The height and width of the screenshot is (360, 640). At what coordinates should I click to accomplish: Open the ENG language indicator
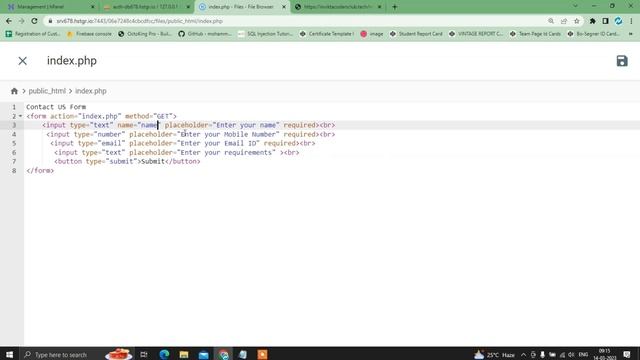click(583, 354)
